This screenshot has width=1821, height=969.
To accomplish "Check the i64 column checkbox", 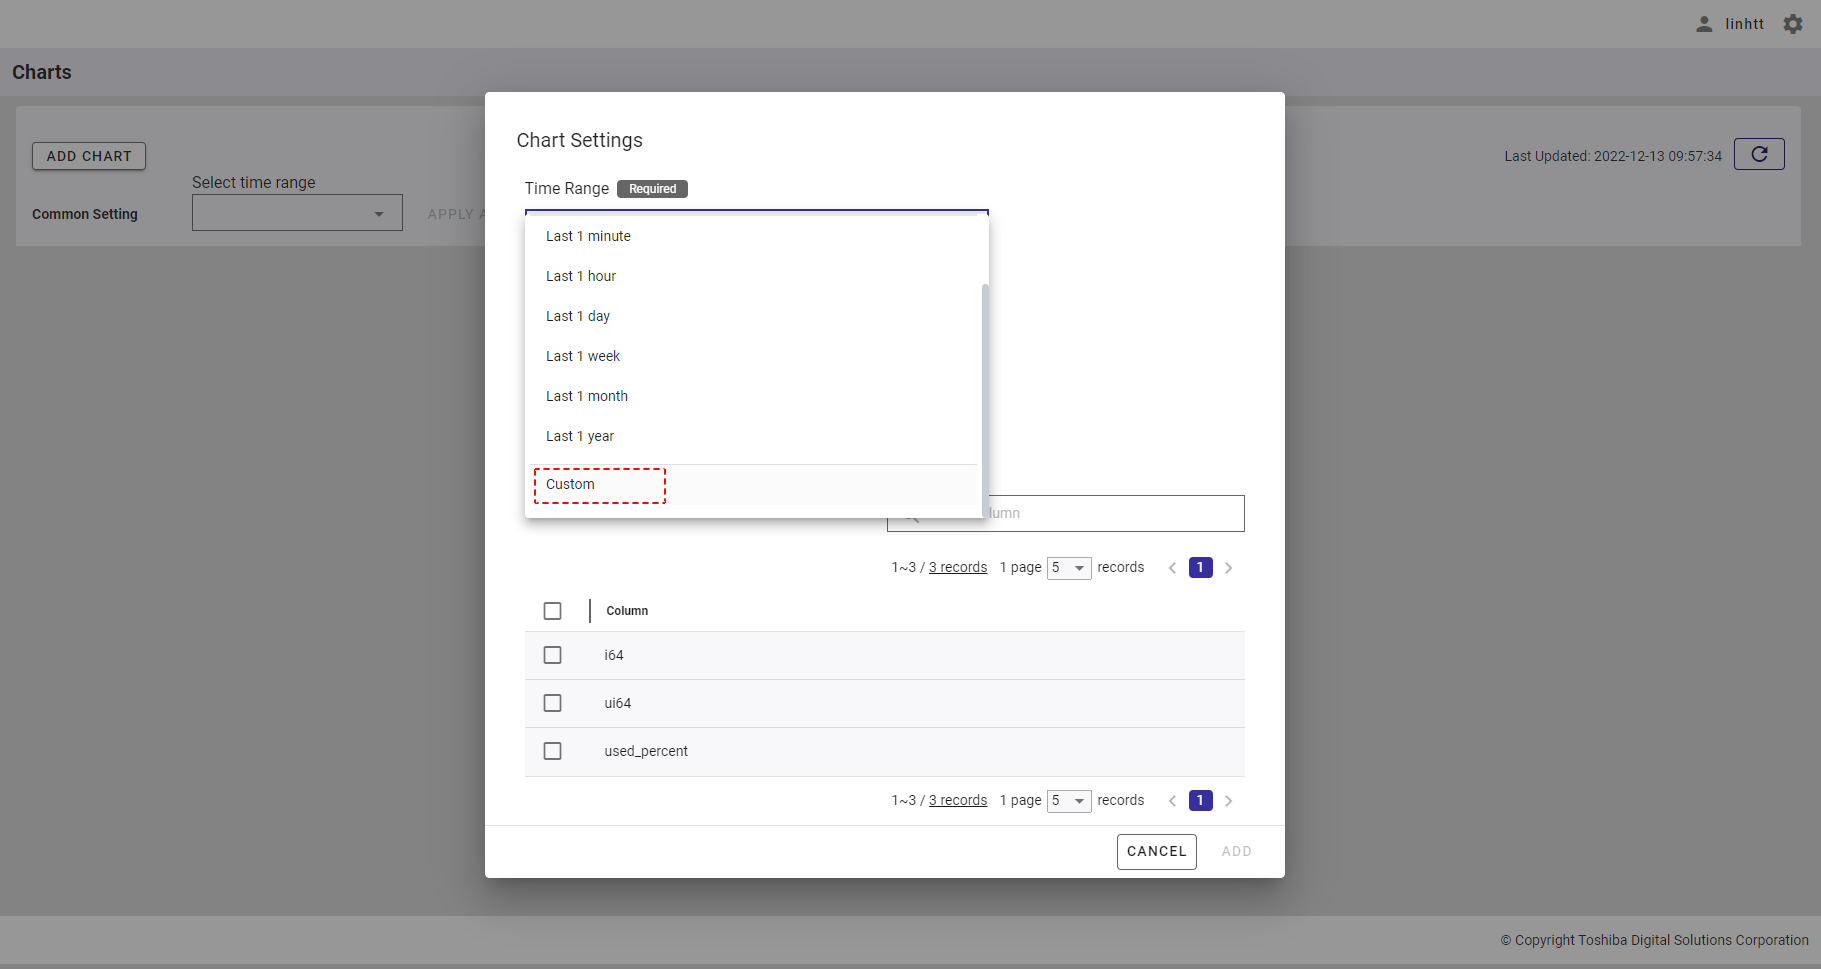I will [x=552, y=655].
